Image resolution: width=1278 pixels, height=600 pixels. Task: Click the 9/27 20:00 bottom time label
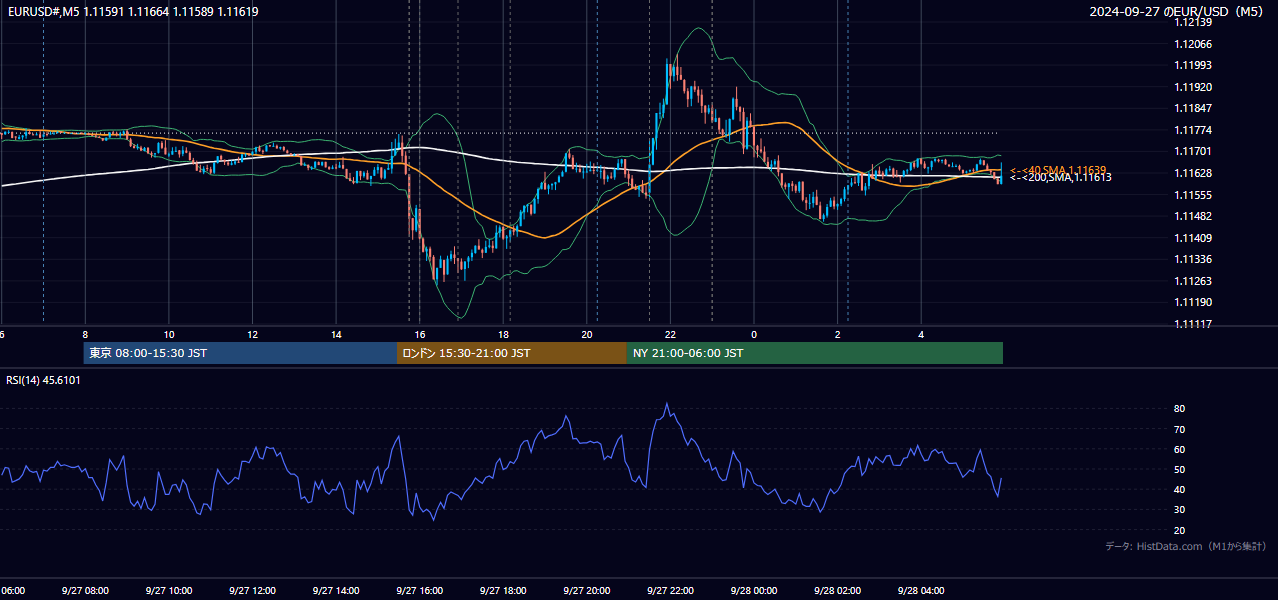587,591
